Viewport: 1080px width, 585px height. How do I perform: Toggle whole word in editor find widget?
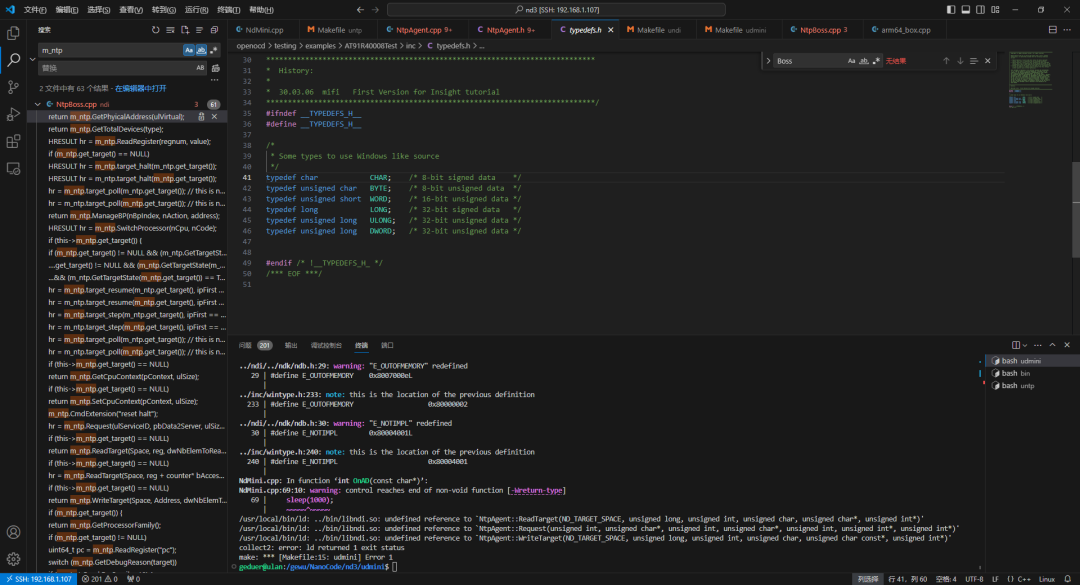(x=864, y=61)
